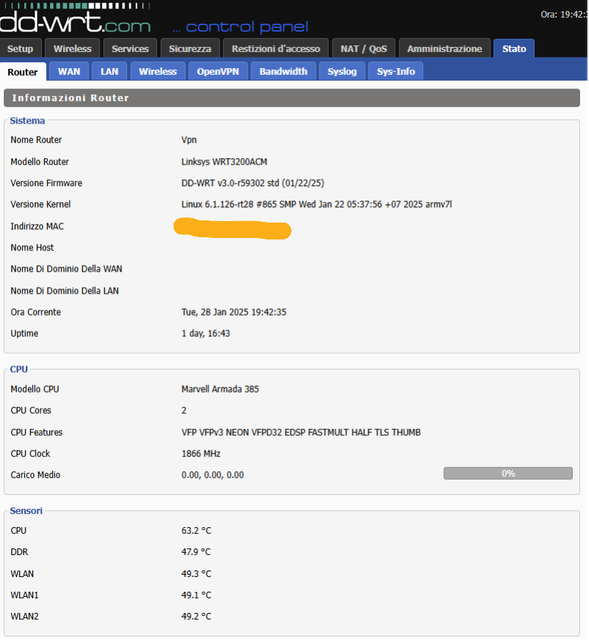Click router name value Vpn
Image resolution: width=589 pixels, height=640 pixels.
pos(189,140)
